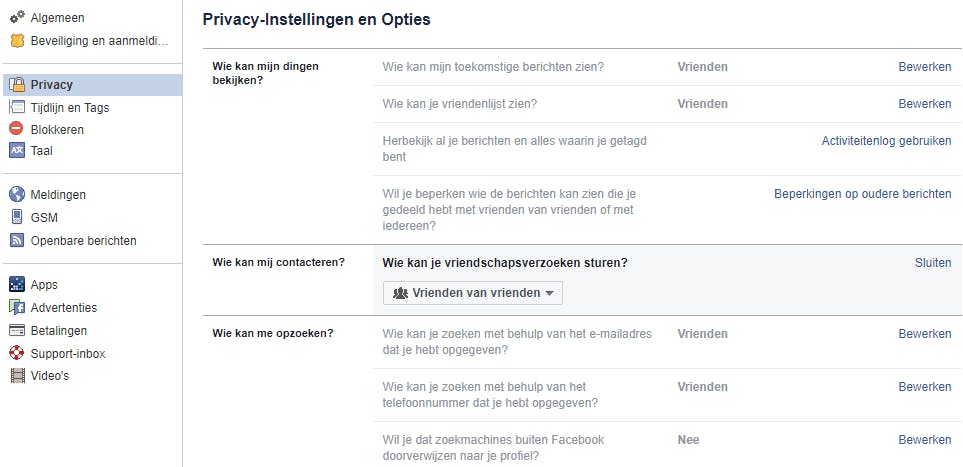Click the GSM phone icon
Image resolution: width=963 pixels, height=467 pixels.
[x=16, y=217]
